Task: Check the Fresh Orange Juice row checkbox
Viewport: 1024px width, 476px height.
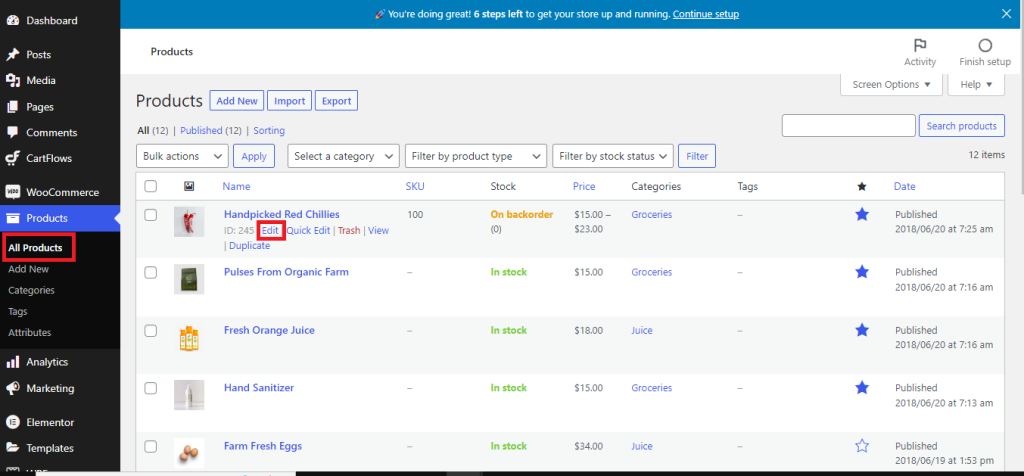Action: tap(151, 330)
